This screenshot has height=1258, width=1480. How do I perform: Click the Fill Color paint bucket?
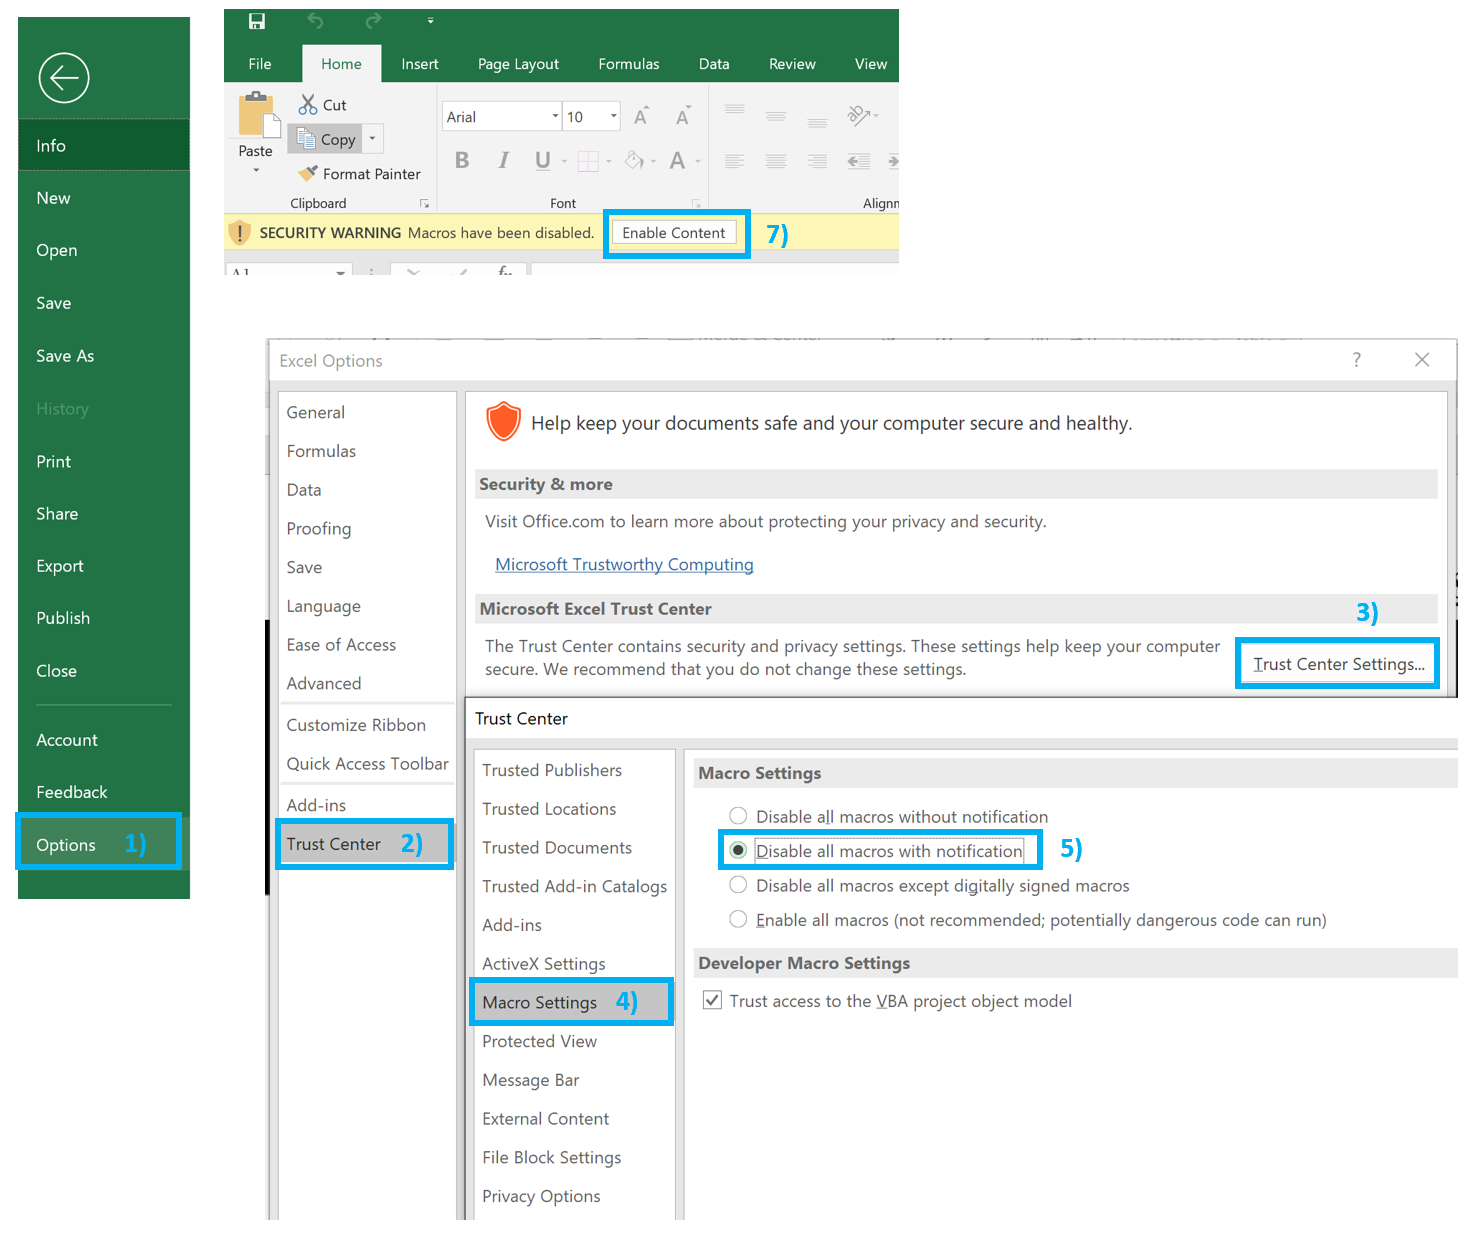tap(634, 160)
